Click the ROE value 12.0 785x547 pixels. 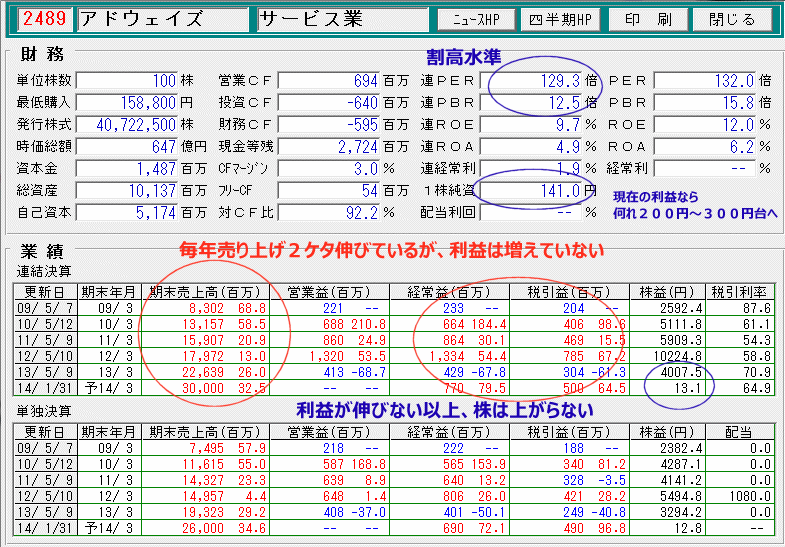coord(705,125)
